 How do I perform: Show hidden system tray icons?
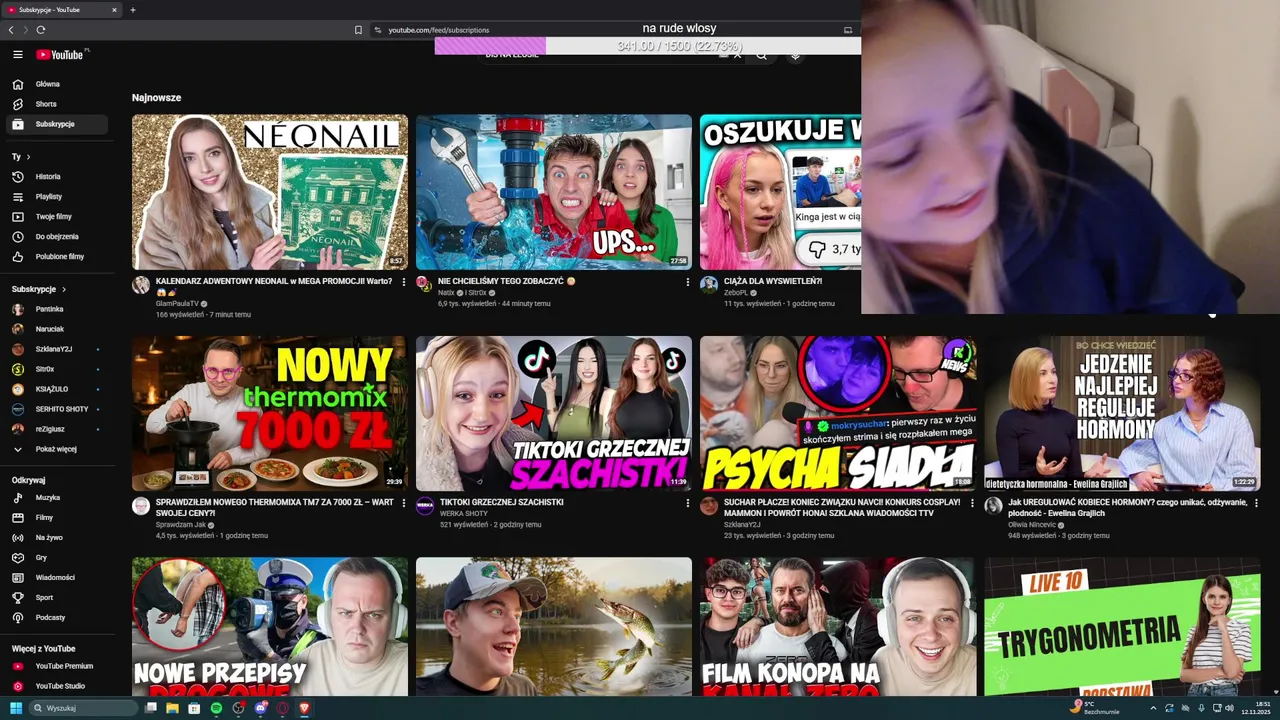tap(1153, 708)
